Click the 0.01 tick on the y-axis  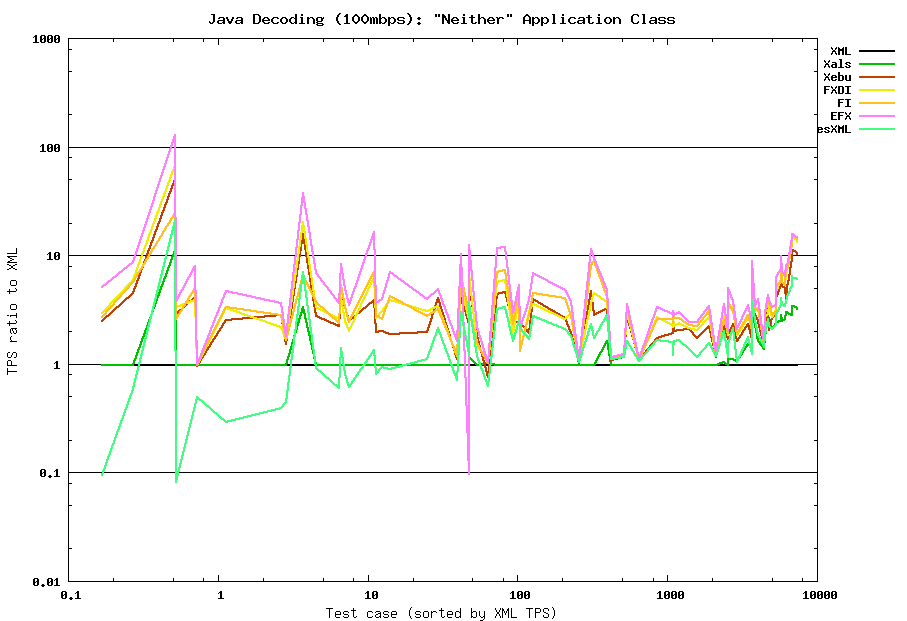47,581
